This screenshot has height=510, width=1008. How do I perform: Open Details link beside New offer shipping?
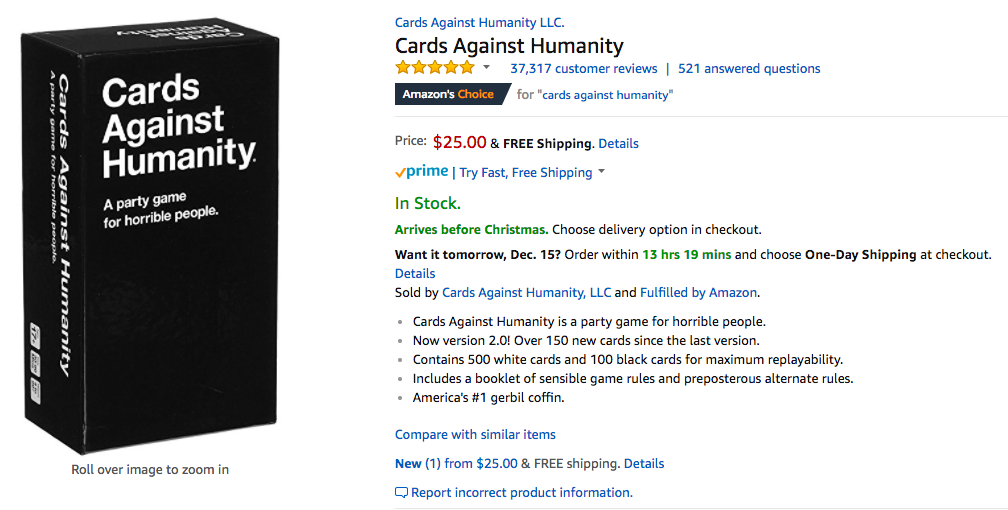point(644,463)
